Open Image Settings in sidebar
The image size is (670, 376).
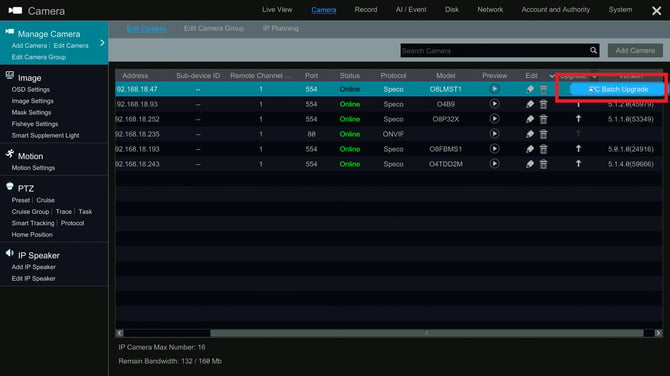(x=32, y=101)
